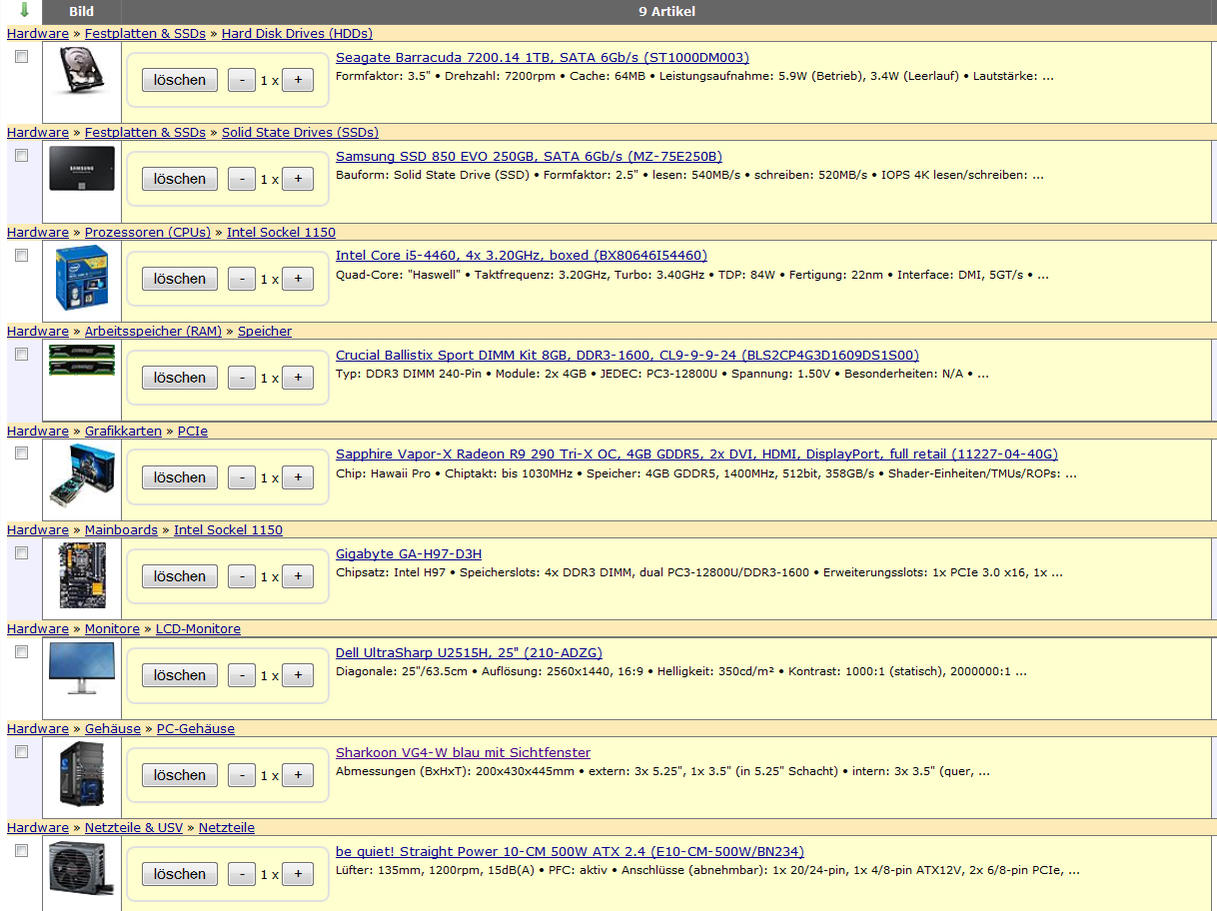This screenshot has height=911, width=1217.
Task: Open Crucial Ballistix Sport DIMM Kit link
Action: pyautogui.click(x=627, y=355)
